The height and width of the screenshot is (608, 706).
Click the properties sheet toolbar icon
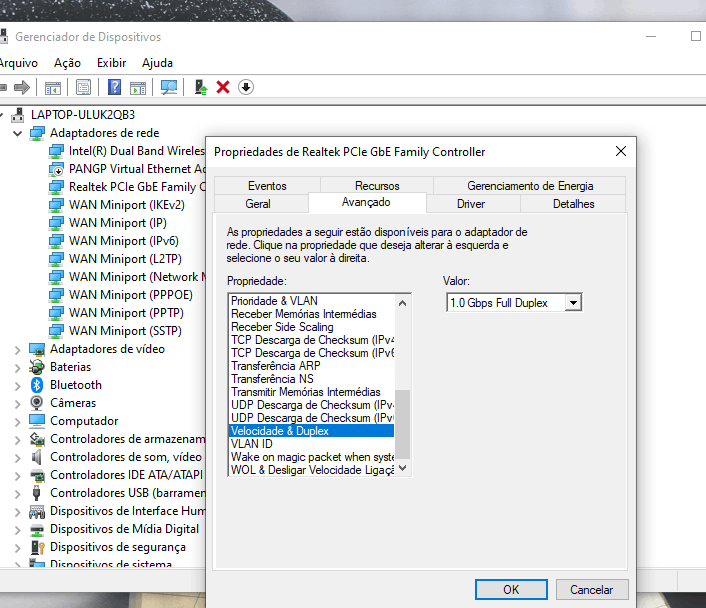83,87
